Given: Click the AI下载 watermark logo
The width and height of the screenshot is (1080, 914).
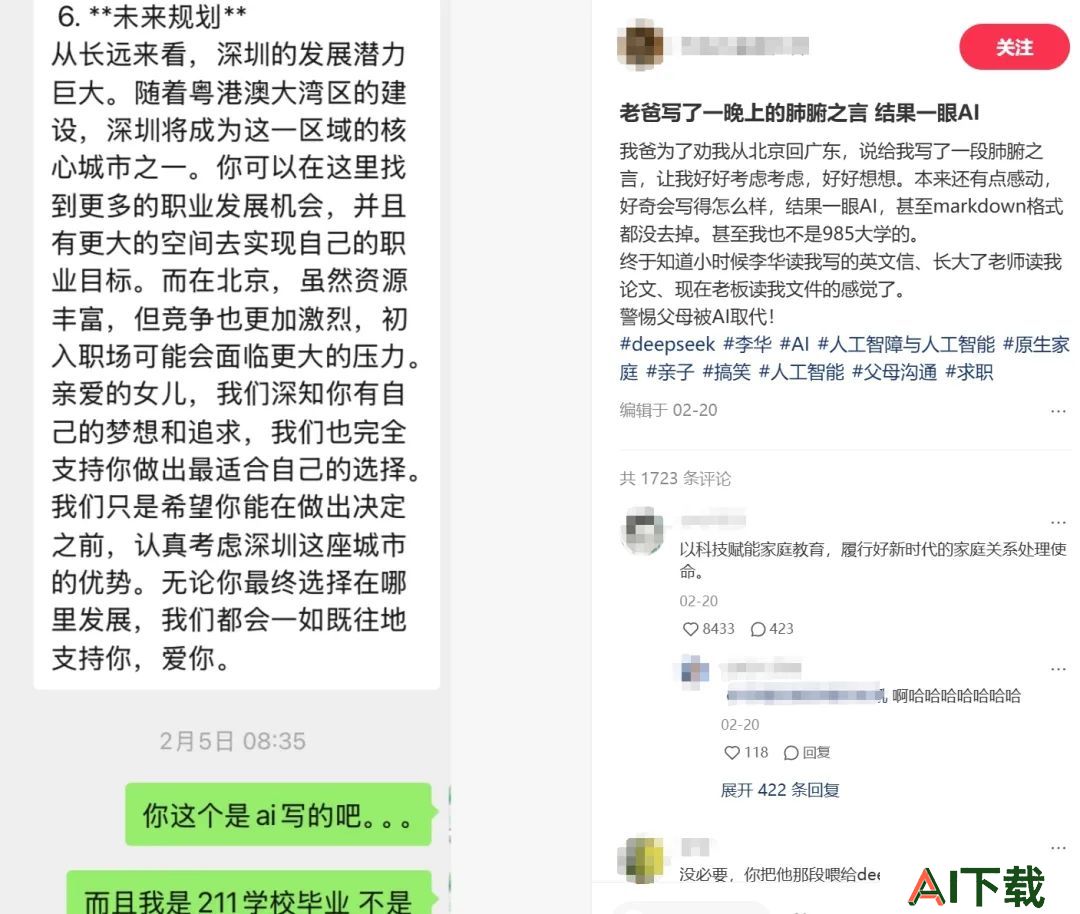Looking at the screenshot, I should pyautogui.click(x=976, y=886).
